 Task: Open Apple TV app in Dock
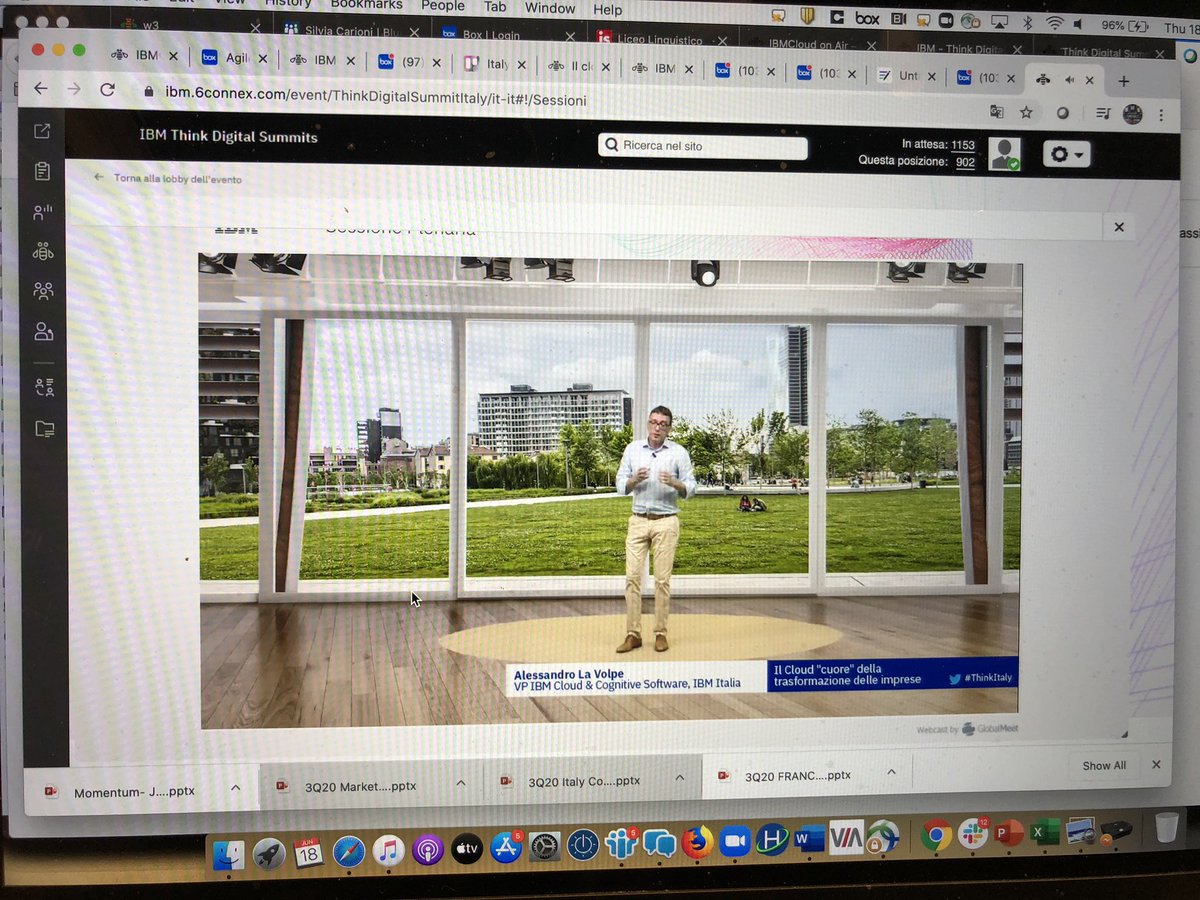467,849
